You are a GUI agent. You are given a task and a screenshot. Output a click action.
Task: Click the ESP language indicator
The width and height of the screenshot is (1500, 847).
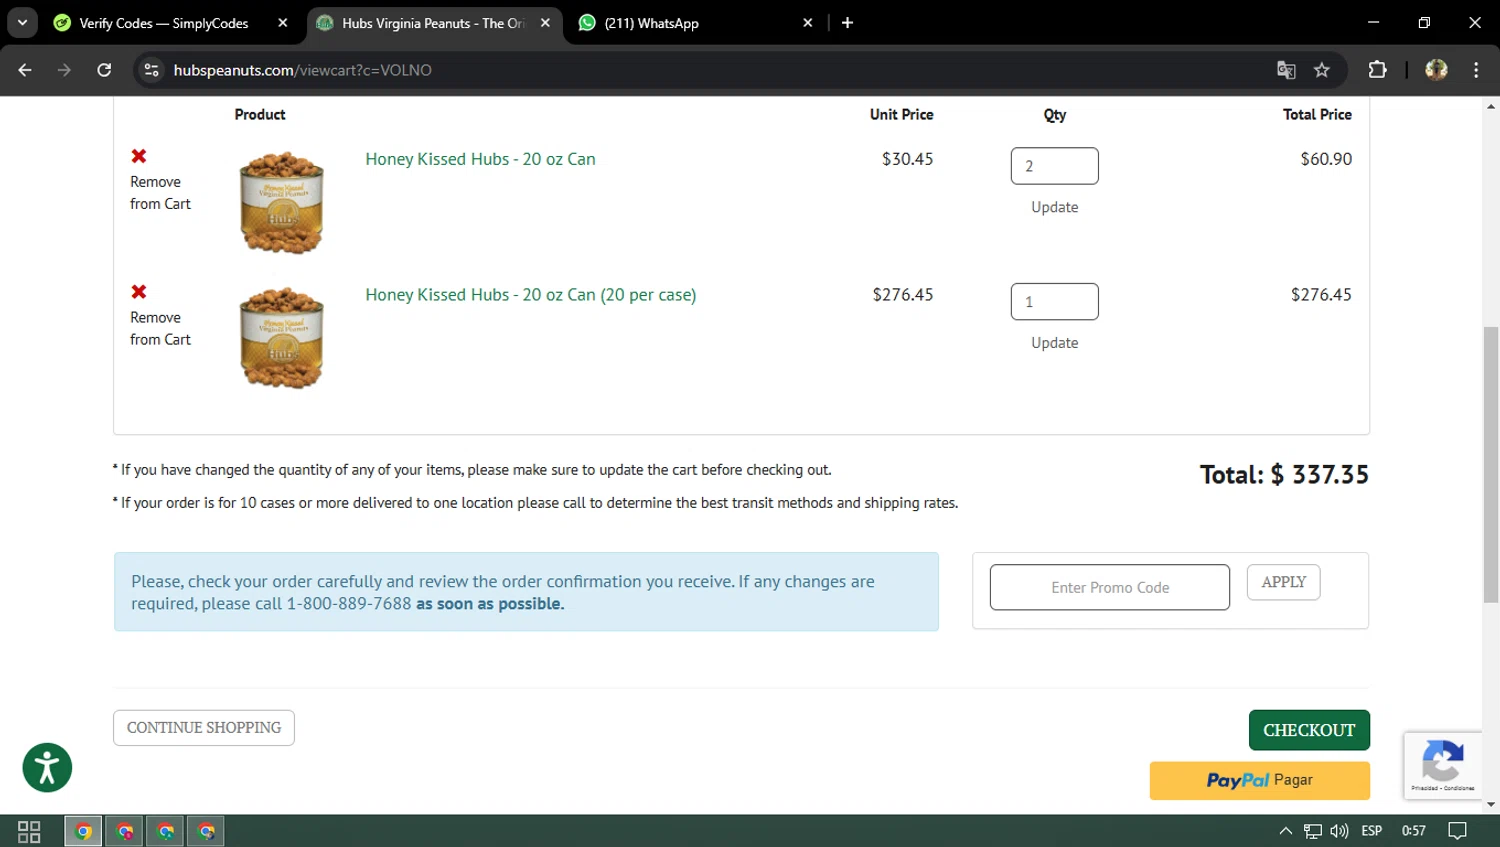(x=1372, y=831)
